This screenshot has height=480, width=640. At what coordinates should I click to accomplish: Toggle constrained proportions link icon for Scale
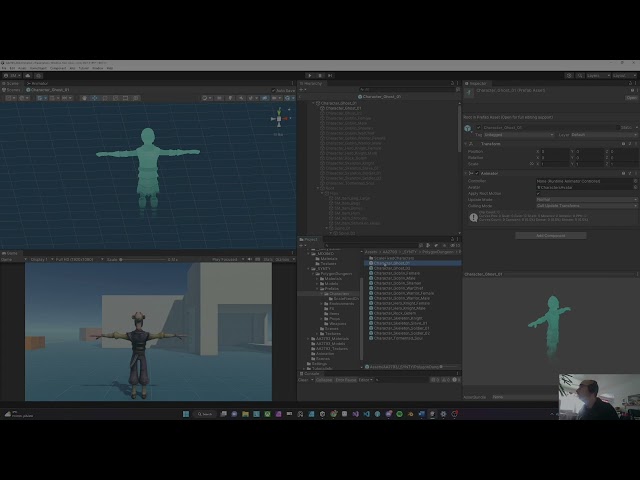(531, 164)
